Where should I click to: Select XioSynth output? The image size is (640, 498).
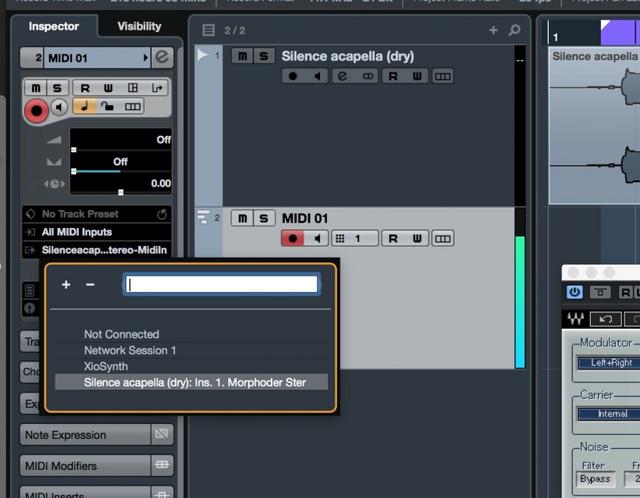coord(191,366)
